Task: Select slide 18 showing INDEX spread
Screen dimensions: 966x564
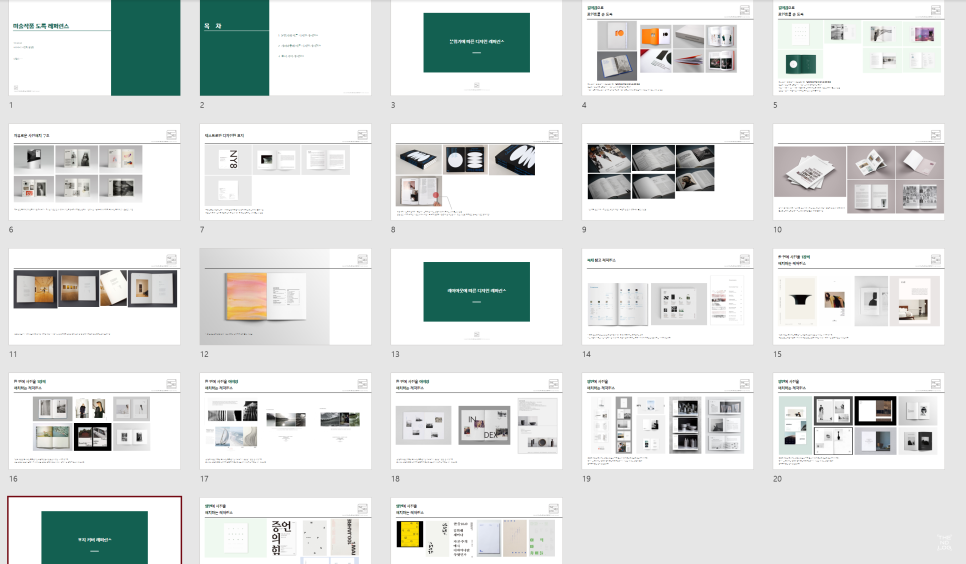Action: pyautogui.click(x=476, y=421)
